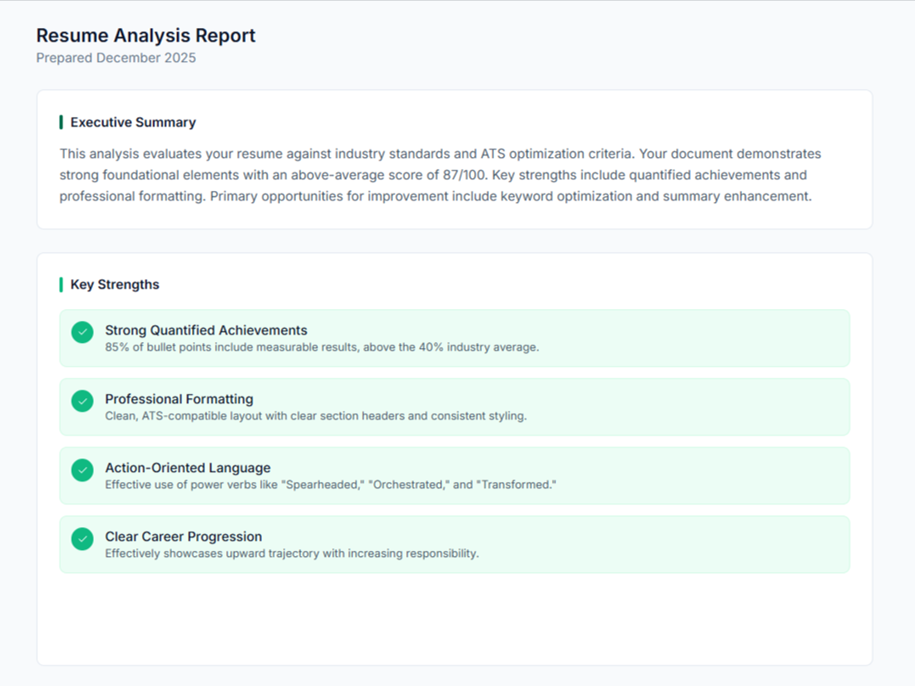This screenshot has width=915, height=686.
Task: Select the Key Strengths section header
Action: pyautogui.click(x=117, y=284)
